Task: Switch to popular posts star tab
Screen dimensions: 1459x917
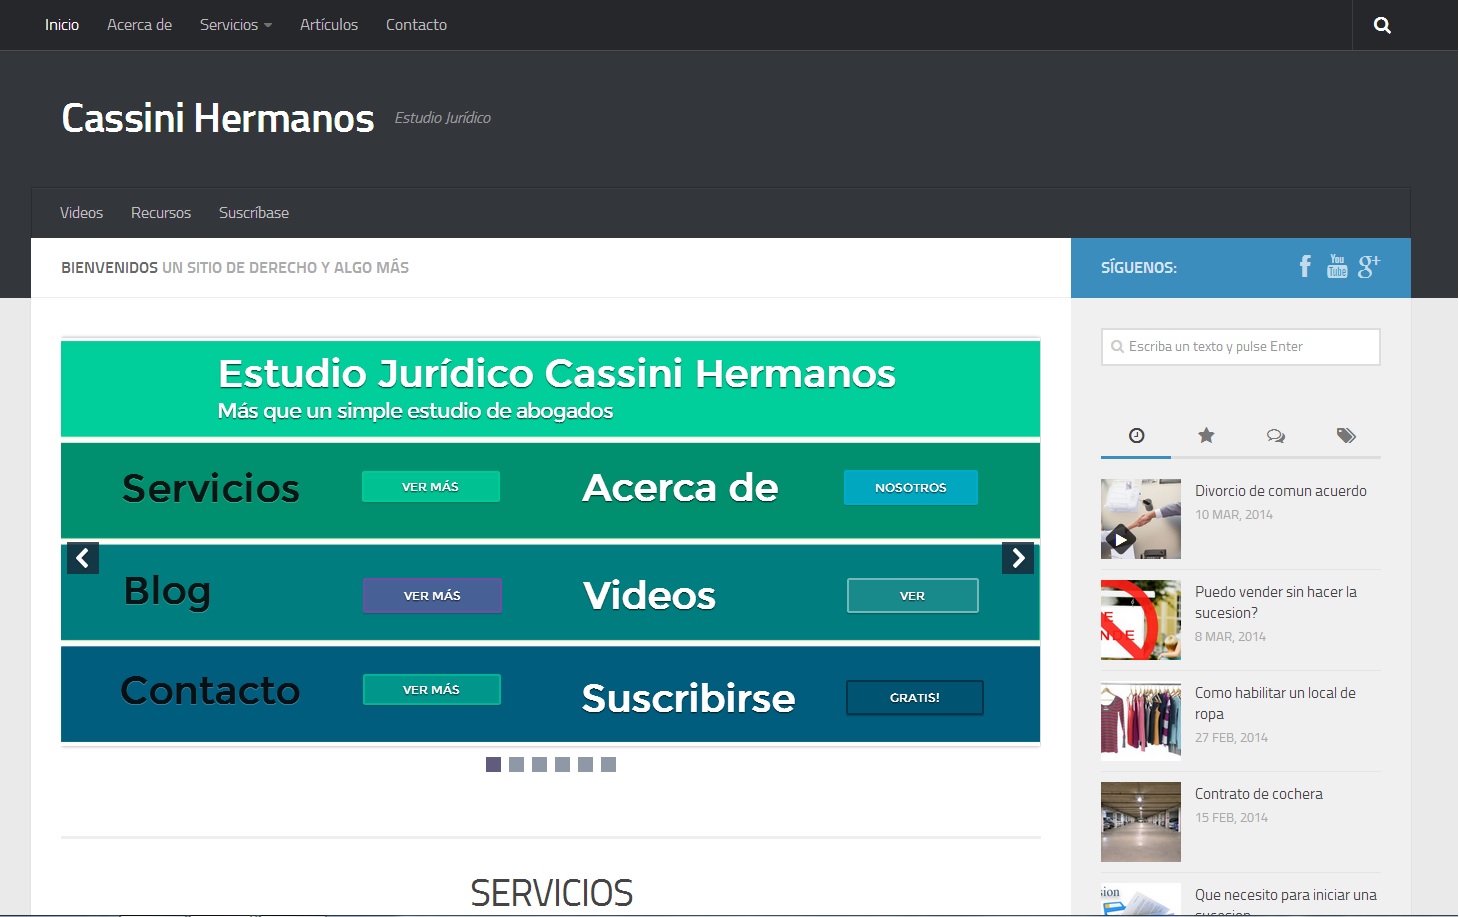Action: click(1206, 435)
